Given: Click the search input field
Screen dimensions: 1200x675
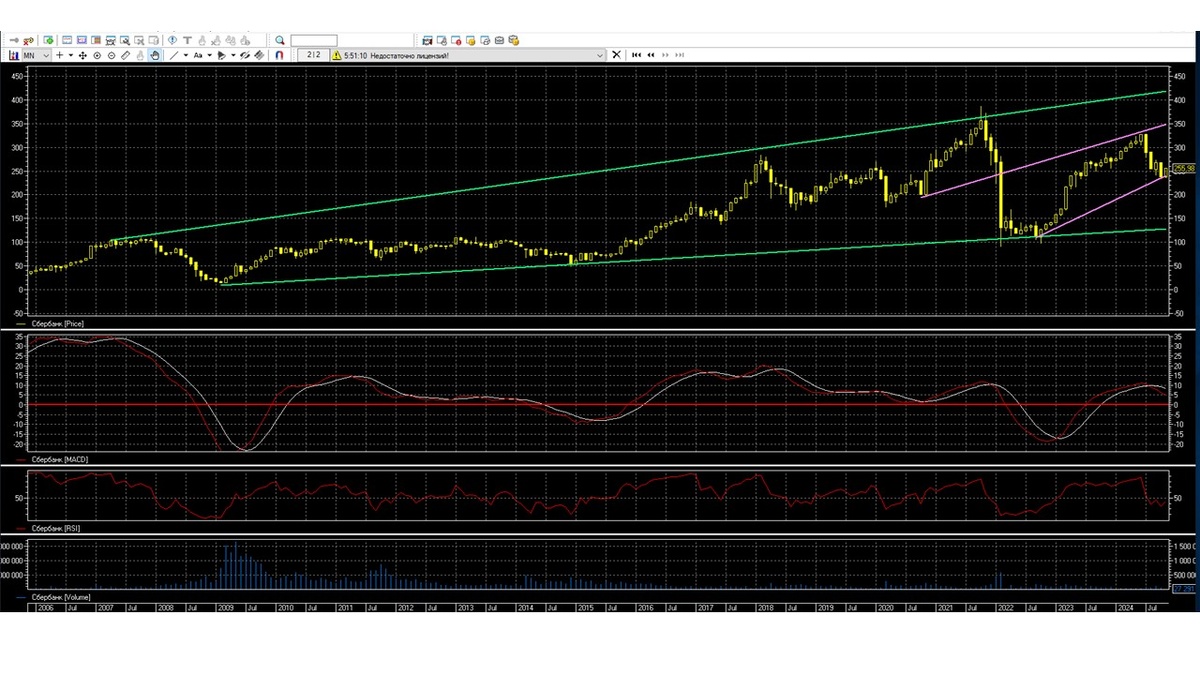Looking at the screenshot, I should 314,40.
